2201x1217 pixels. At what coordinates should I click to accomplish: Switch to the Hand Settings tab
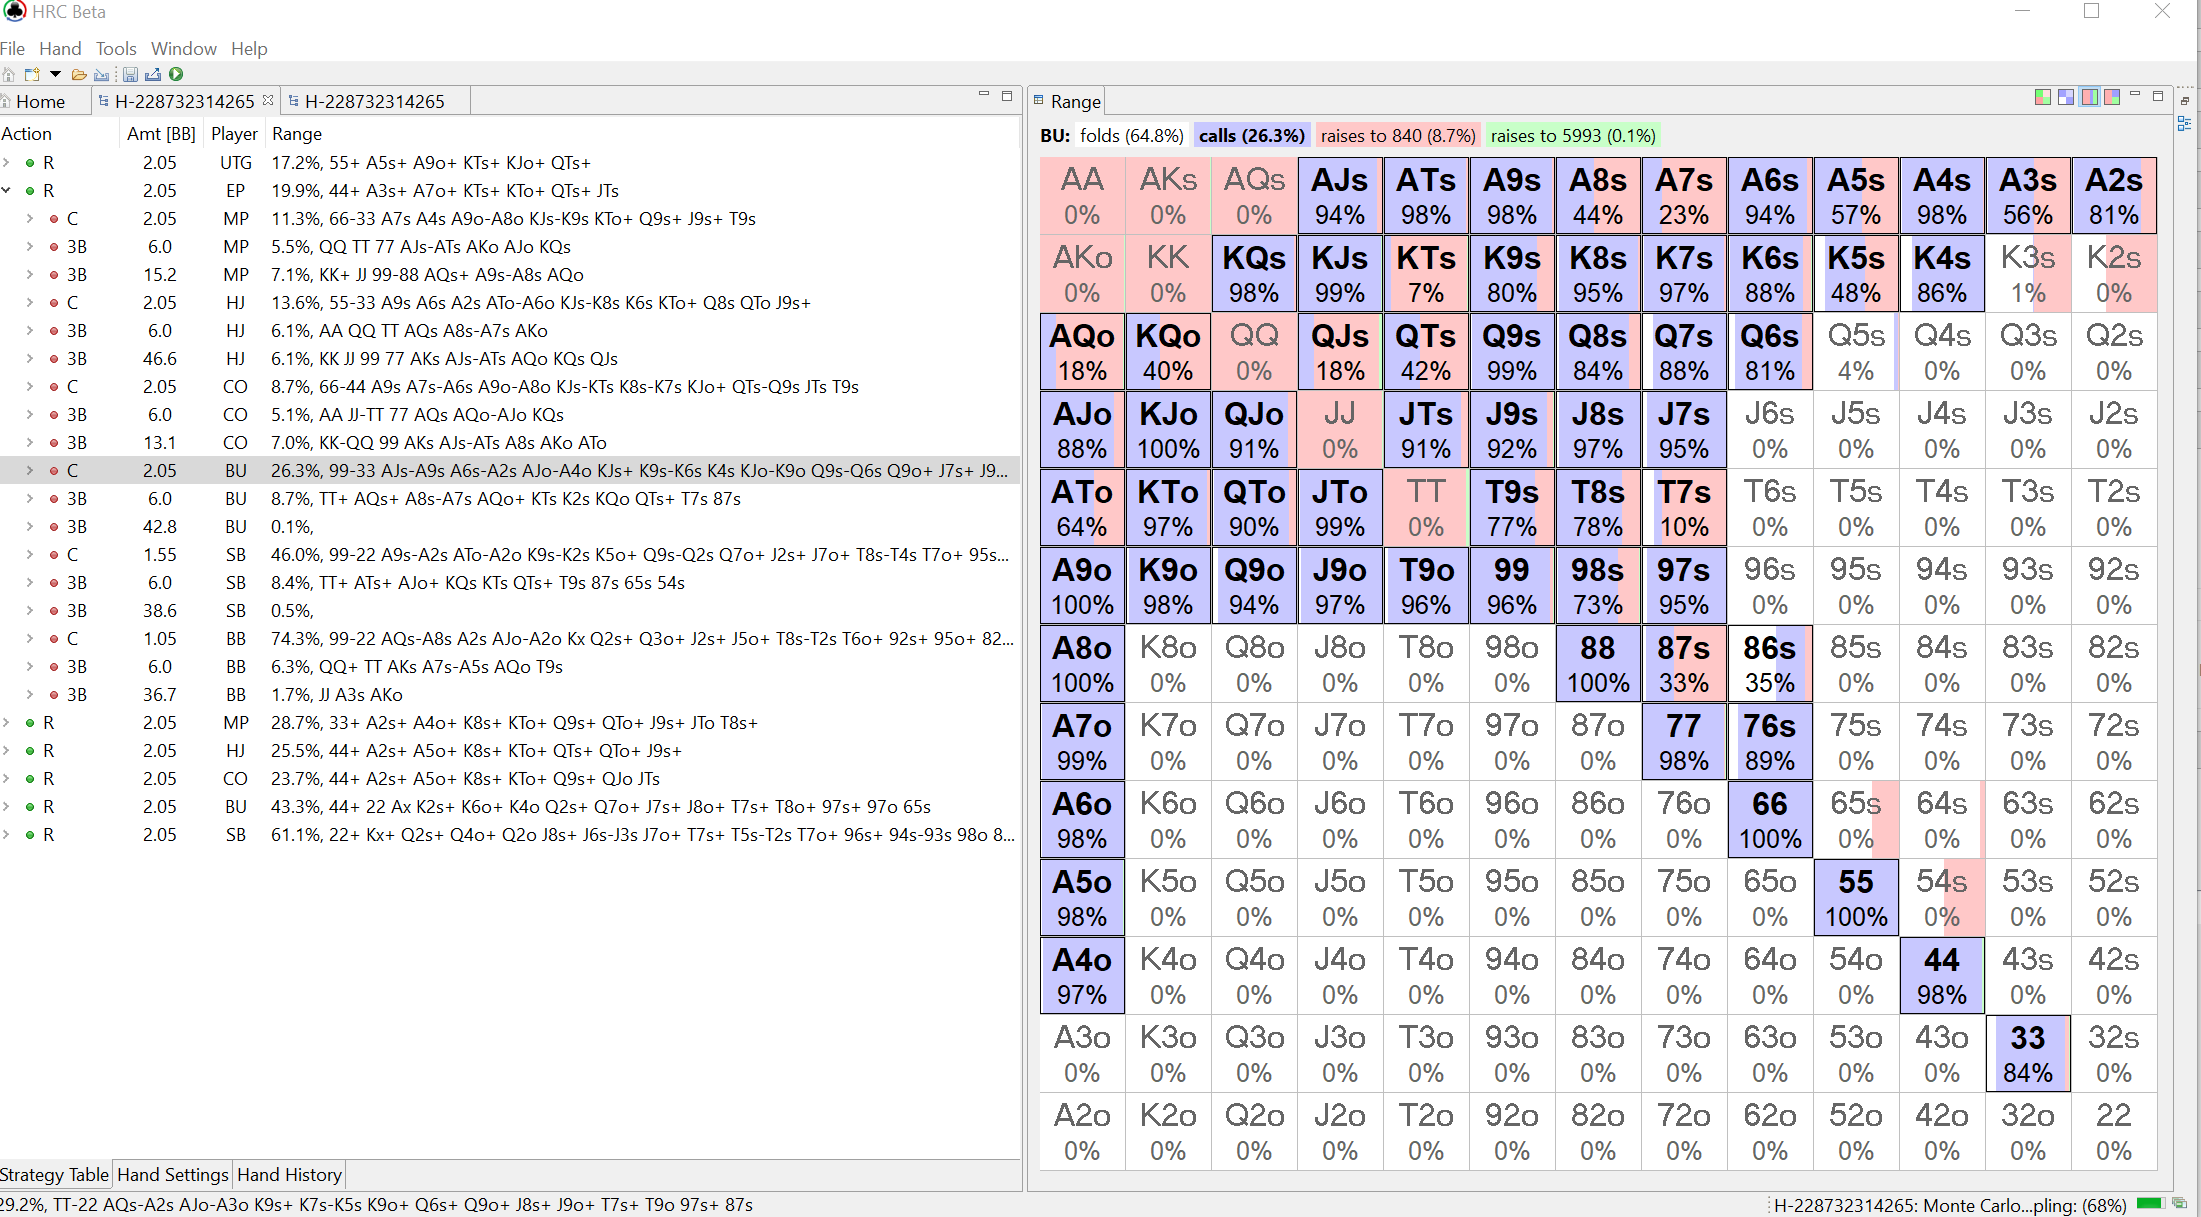[x=173, y=1174]
